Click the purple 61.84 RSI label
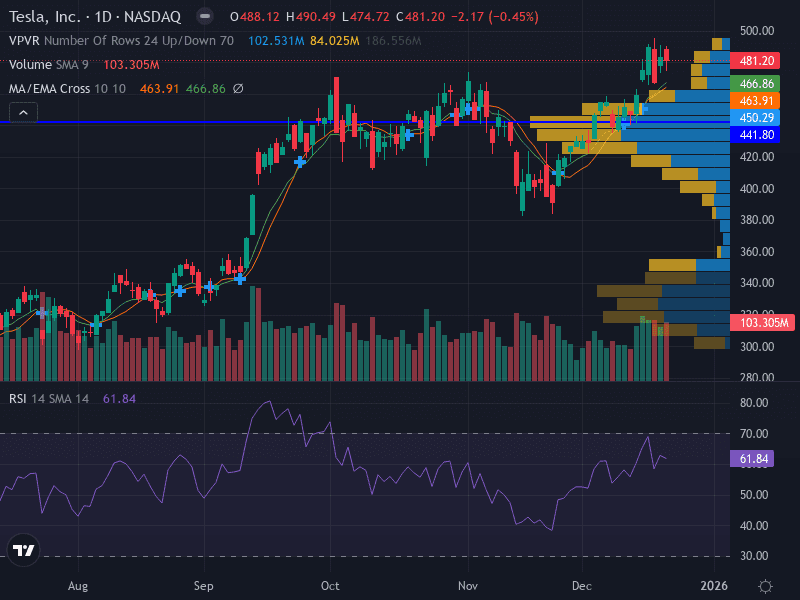This screenshot has width=800, height=600. 753,459
